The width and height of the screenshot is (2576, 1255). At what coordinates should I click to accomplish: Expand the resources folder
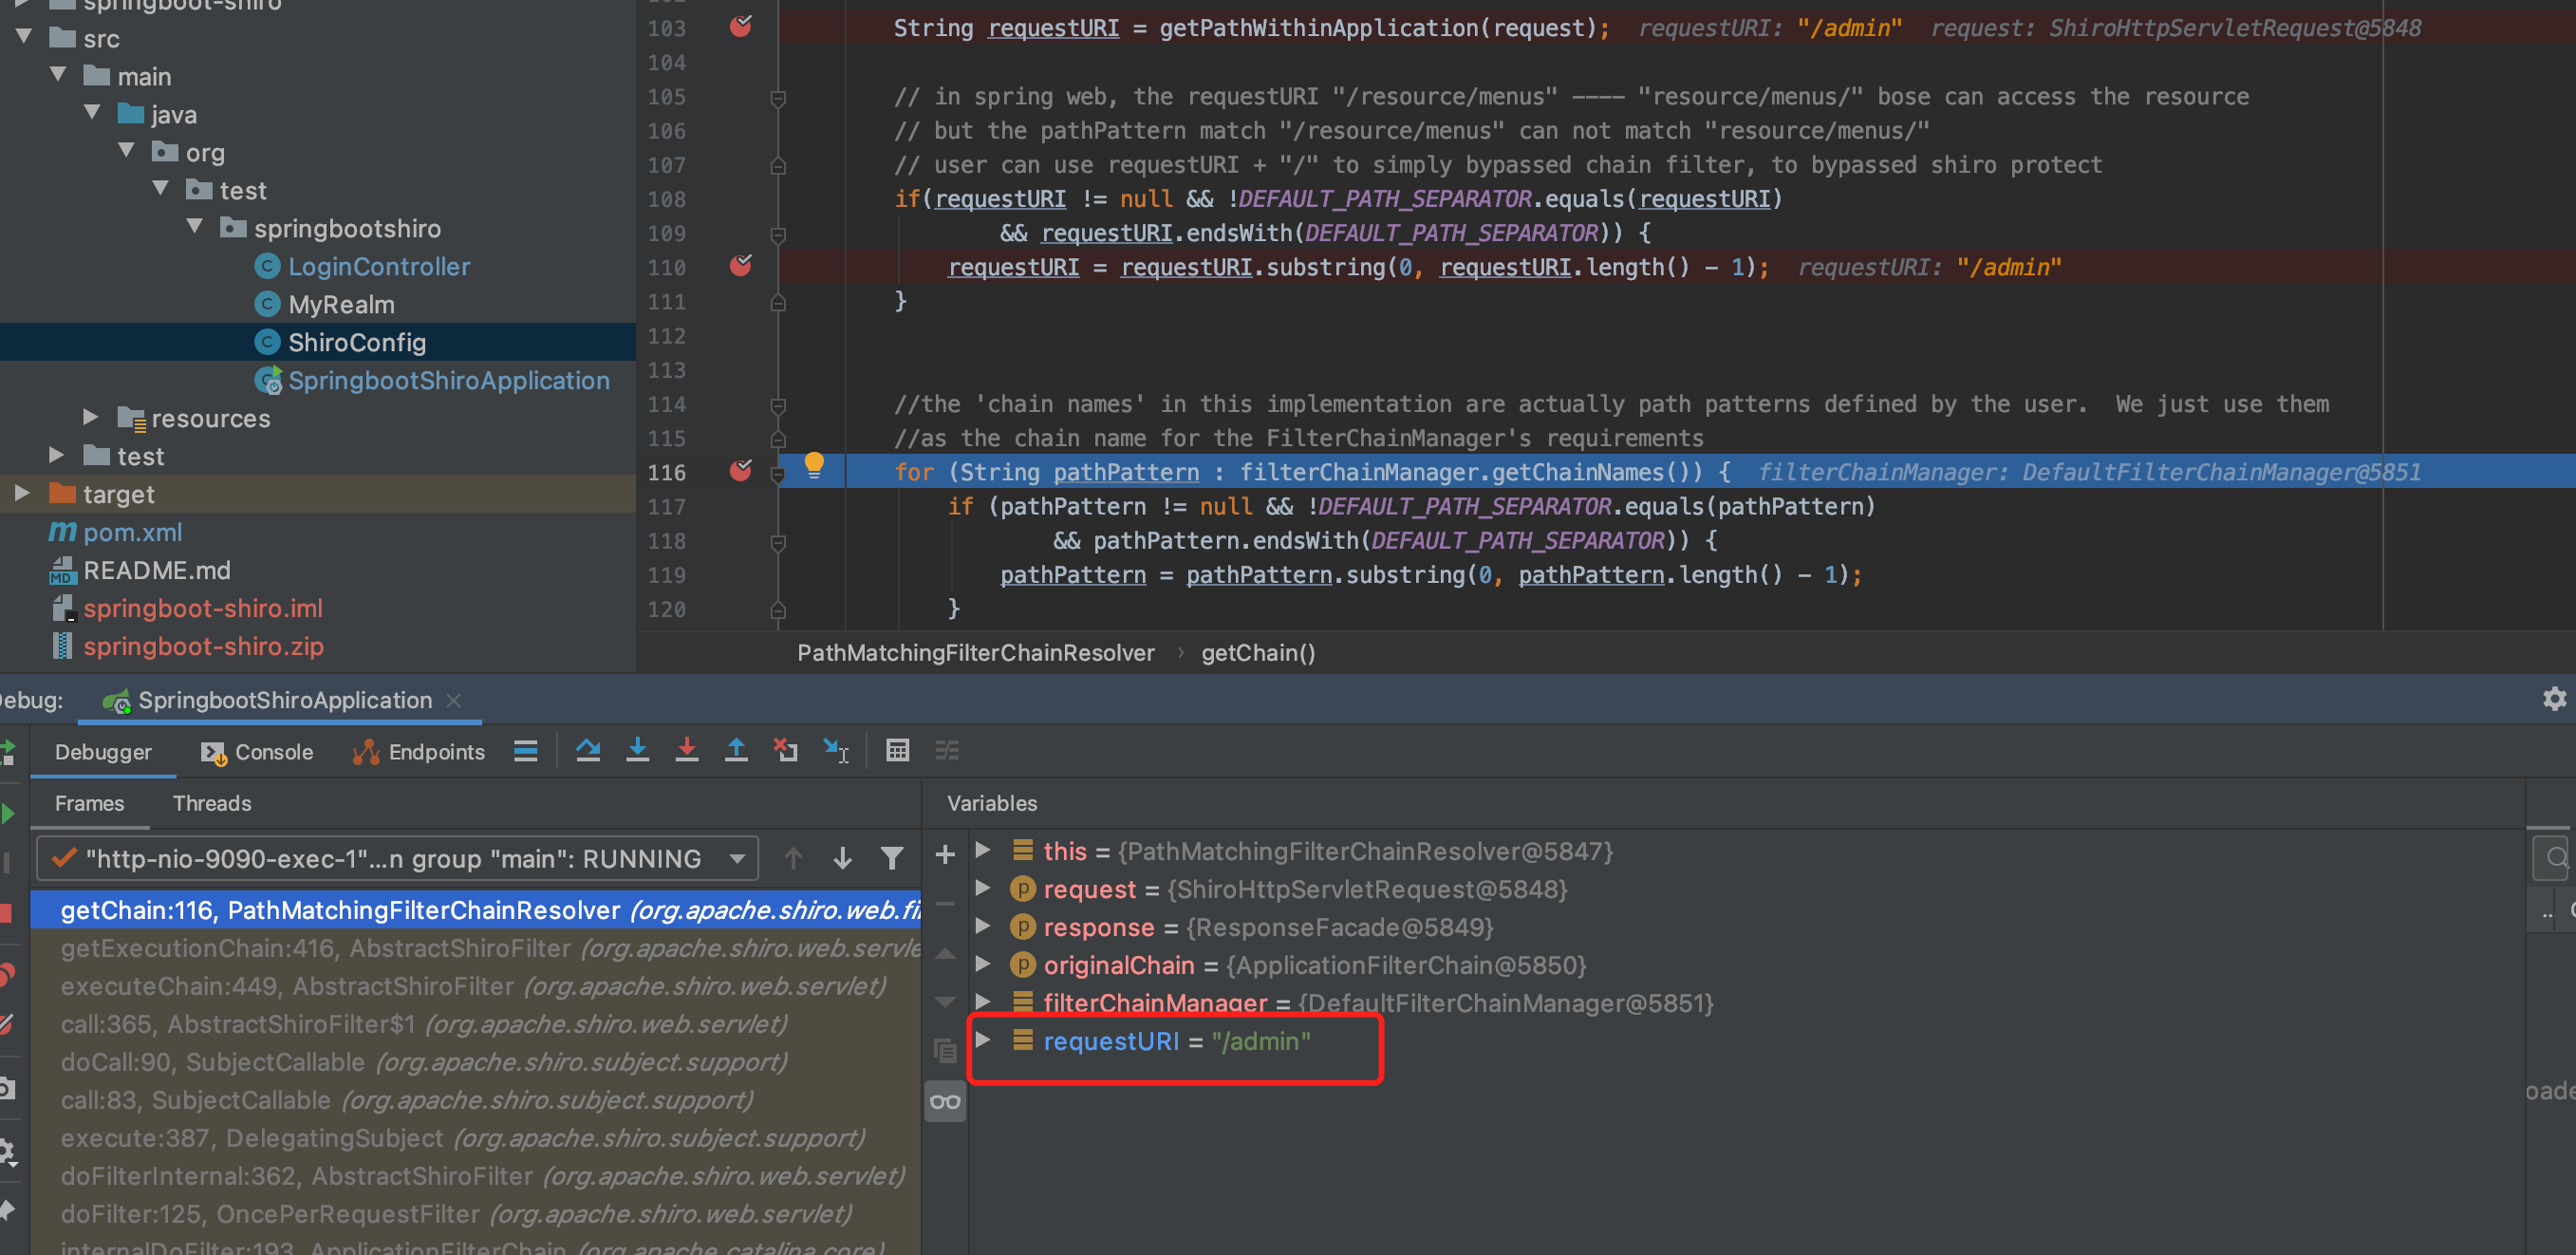click(x=90, y=417)
